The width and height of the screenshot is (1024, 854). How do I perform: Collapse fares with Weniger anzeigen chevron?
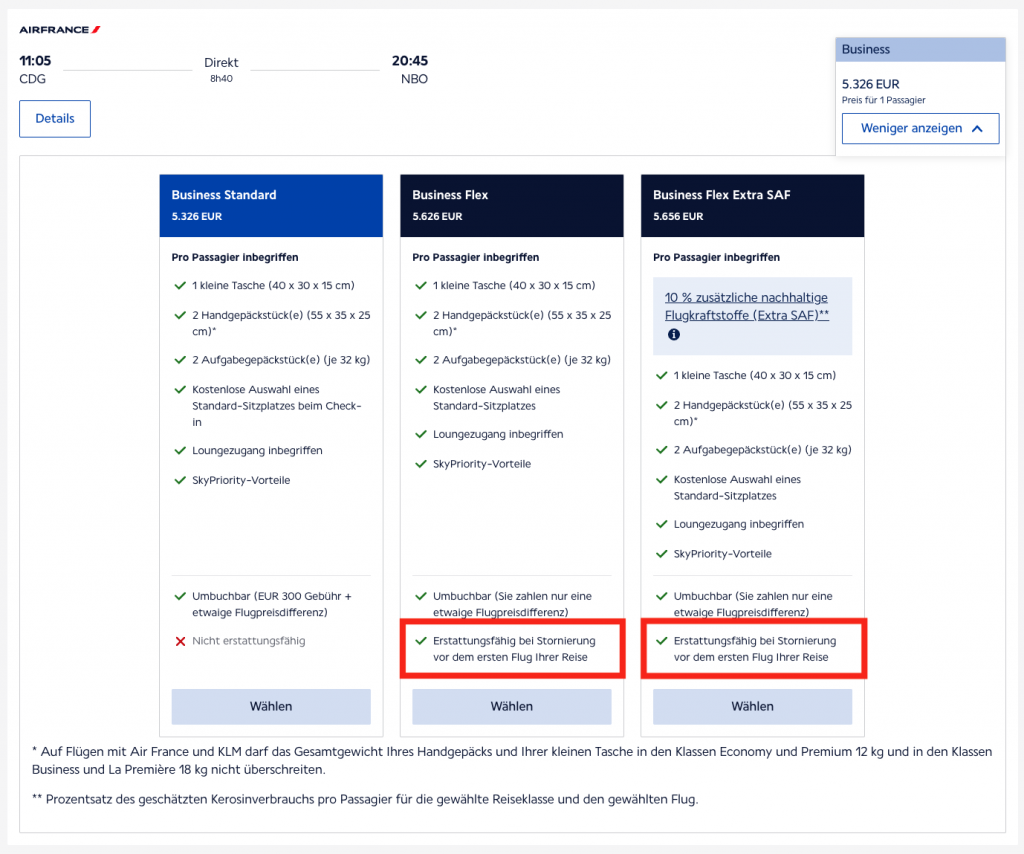[920, 129]
